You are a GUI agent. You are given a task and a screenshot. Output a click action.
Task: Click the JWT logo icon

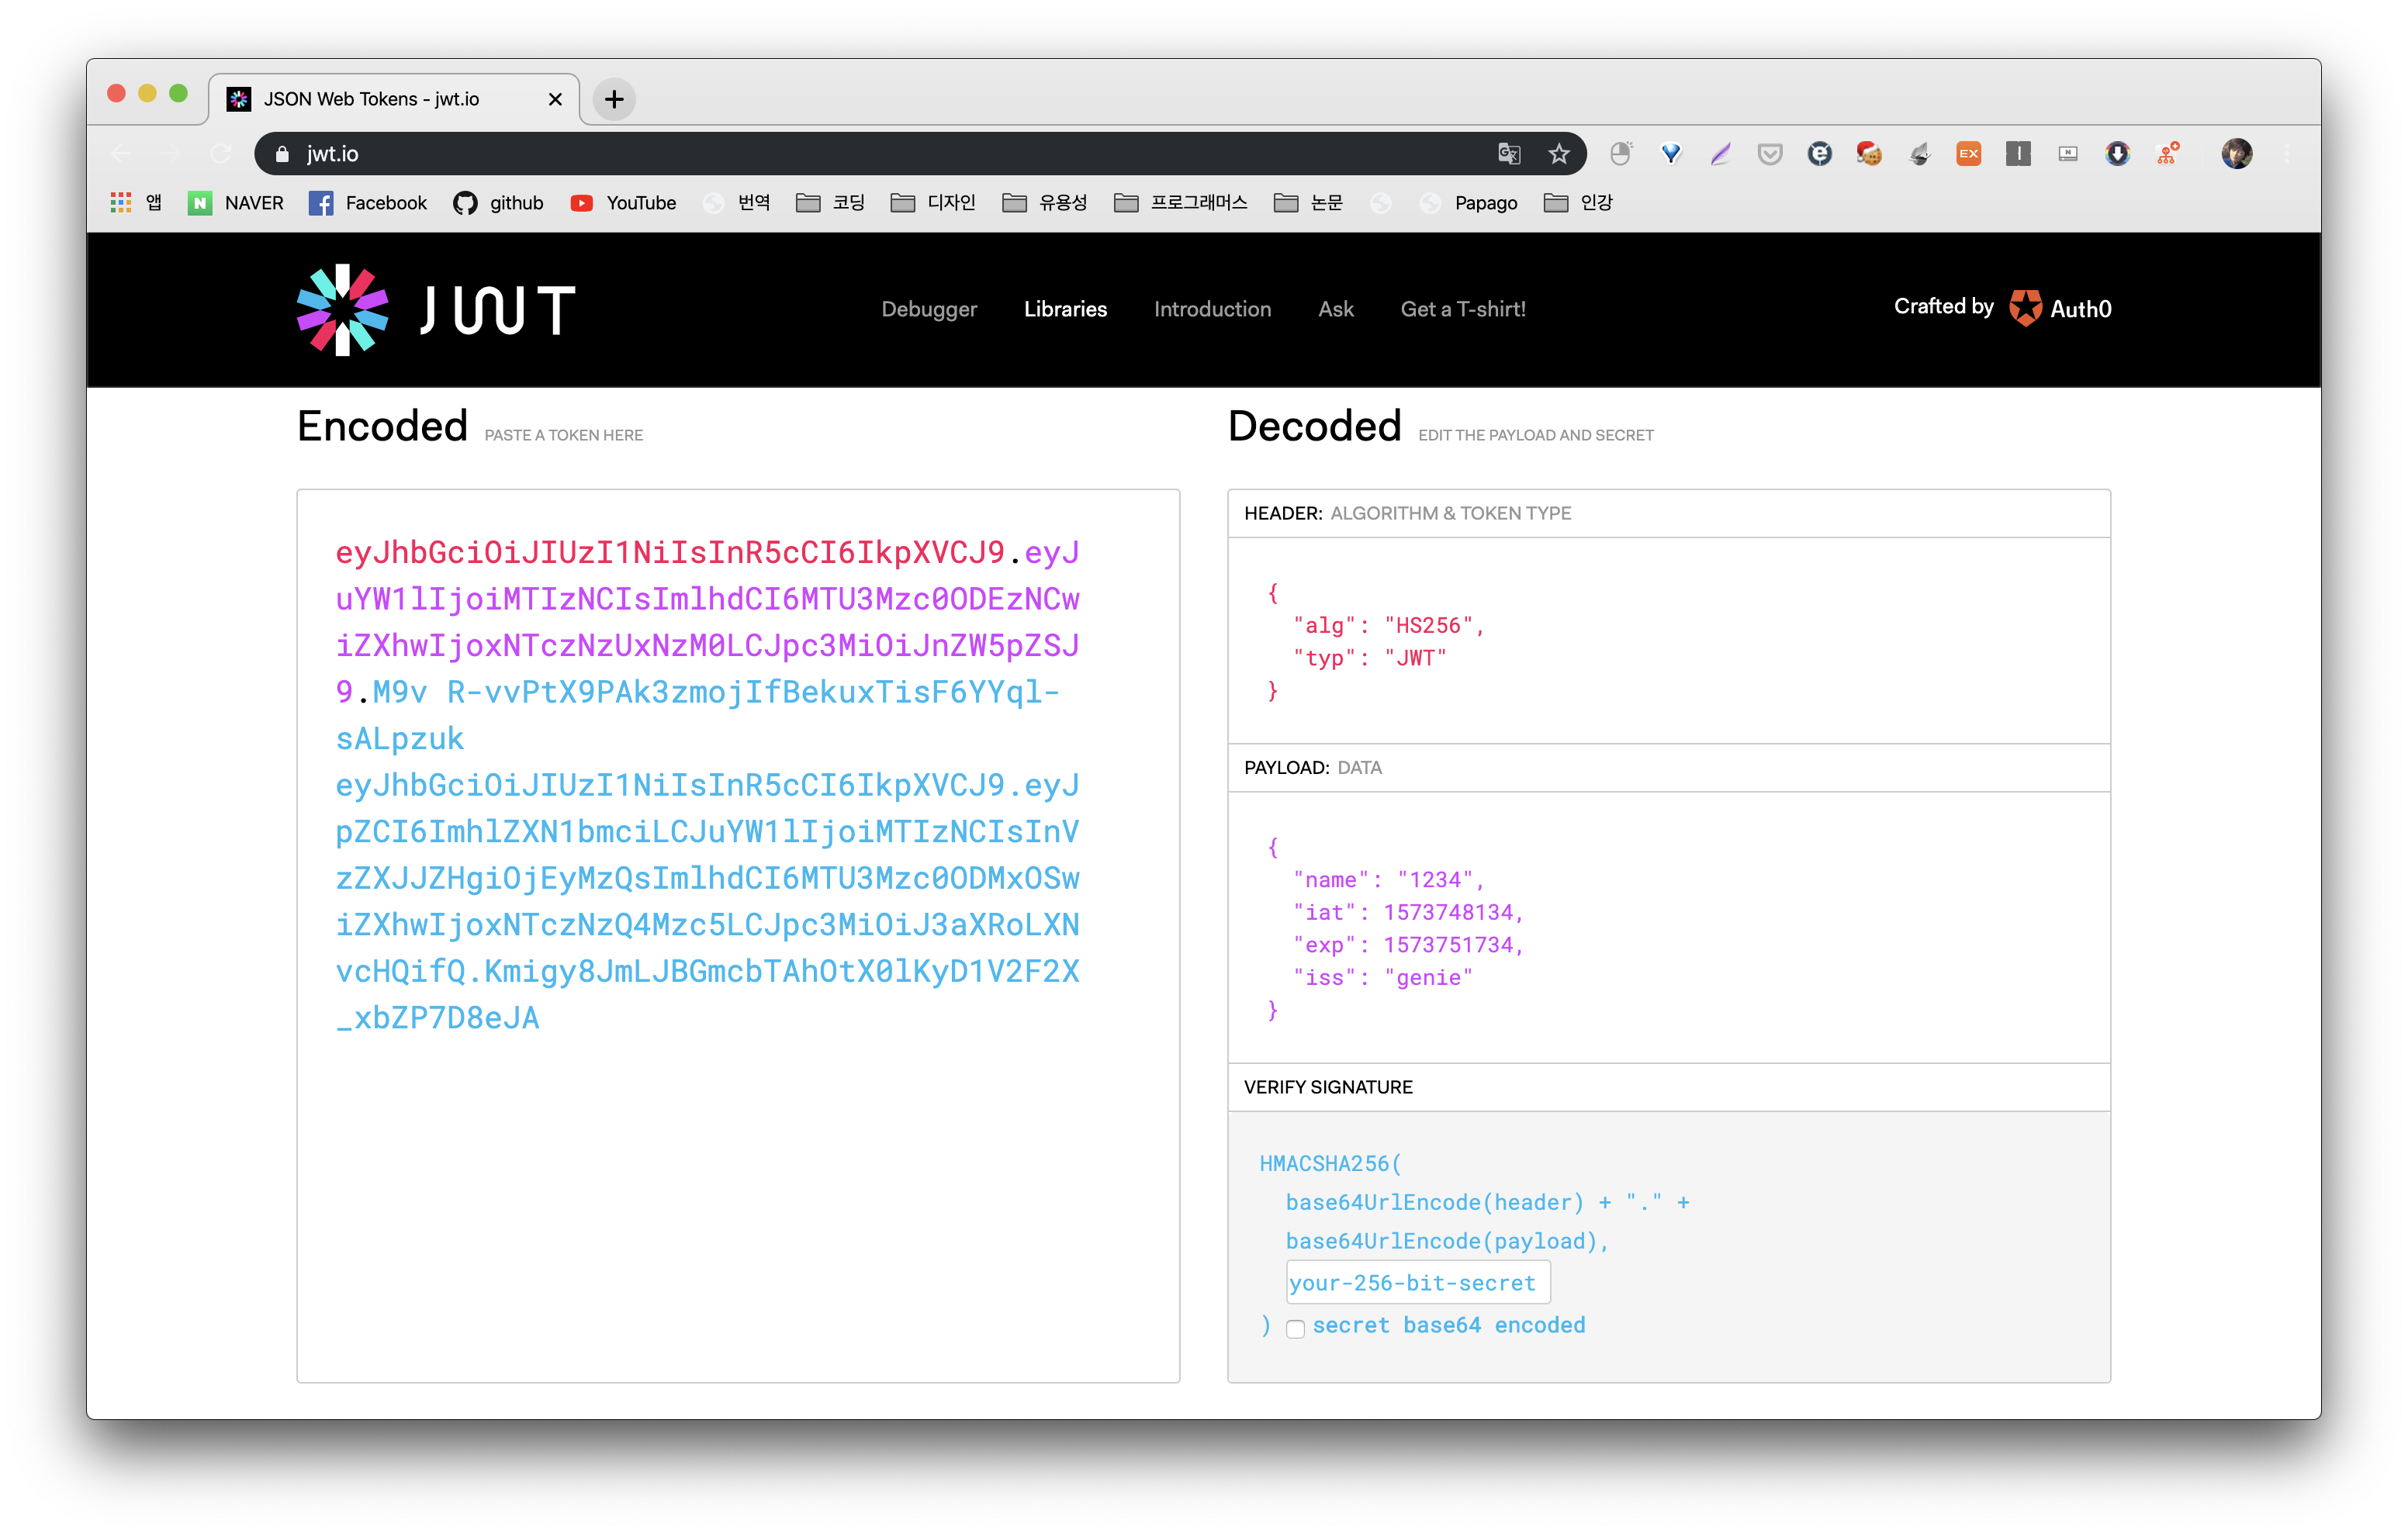pos(342,310)
